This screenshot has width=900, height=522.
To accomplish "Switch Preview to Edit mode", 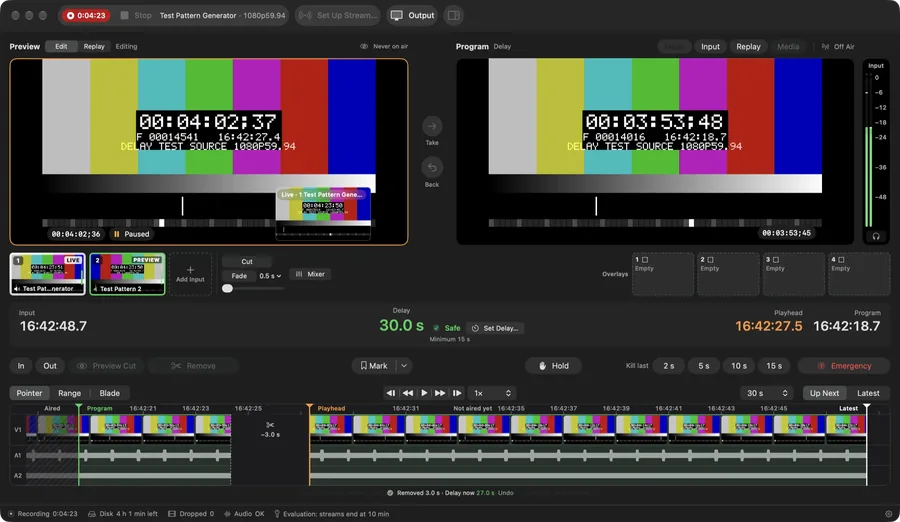I will [x=61, y=47].
